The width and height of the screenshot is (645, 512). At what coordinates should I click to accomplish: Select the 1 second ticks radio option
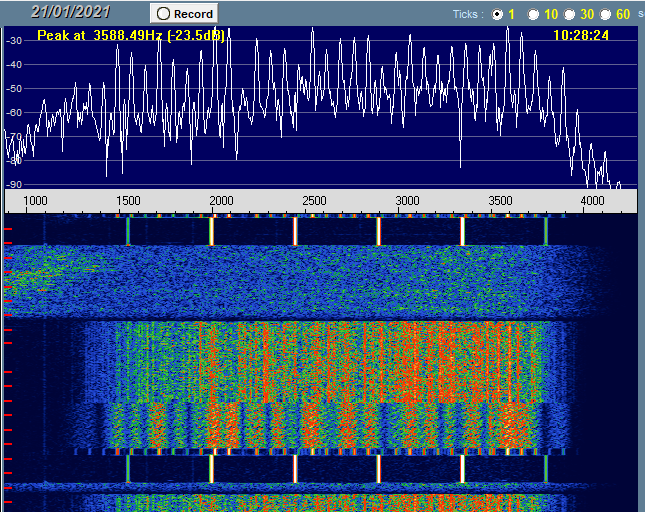pyautogui.click(x=498, y=15)
